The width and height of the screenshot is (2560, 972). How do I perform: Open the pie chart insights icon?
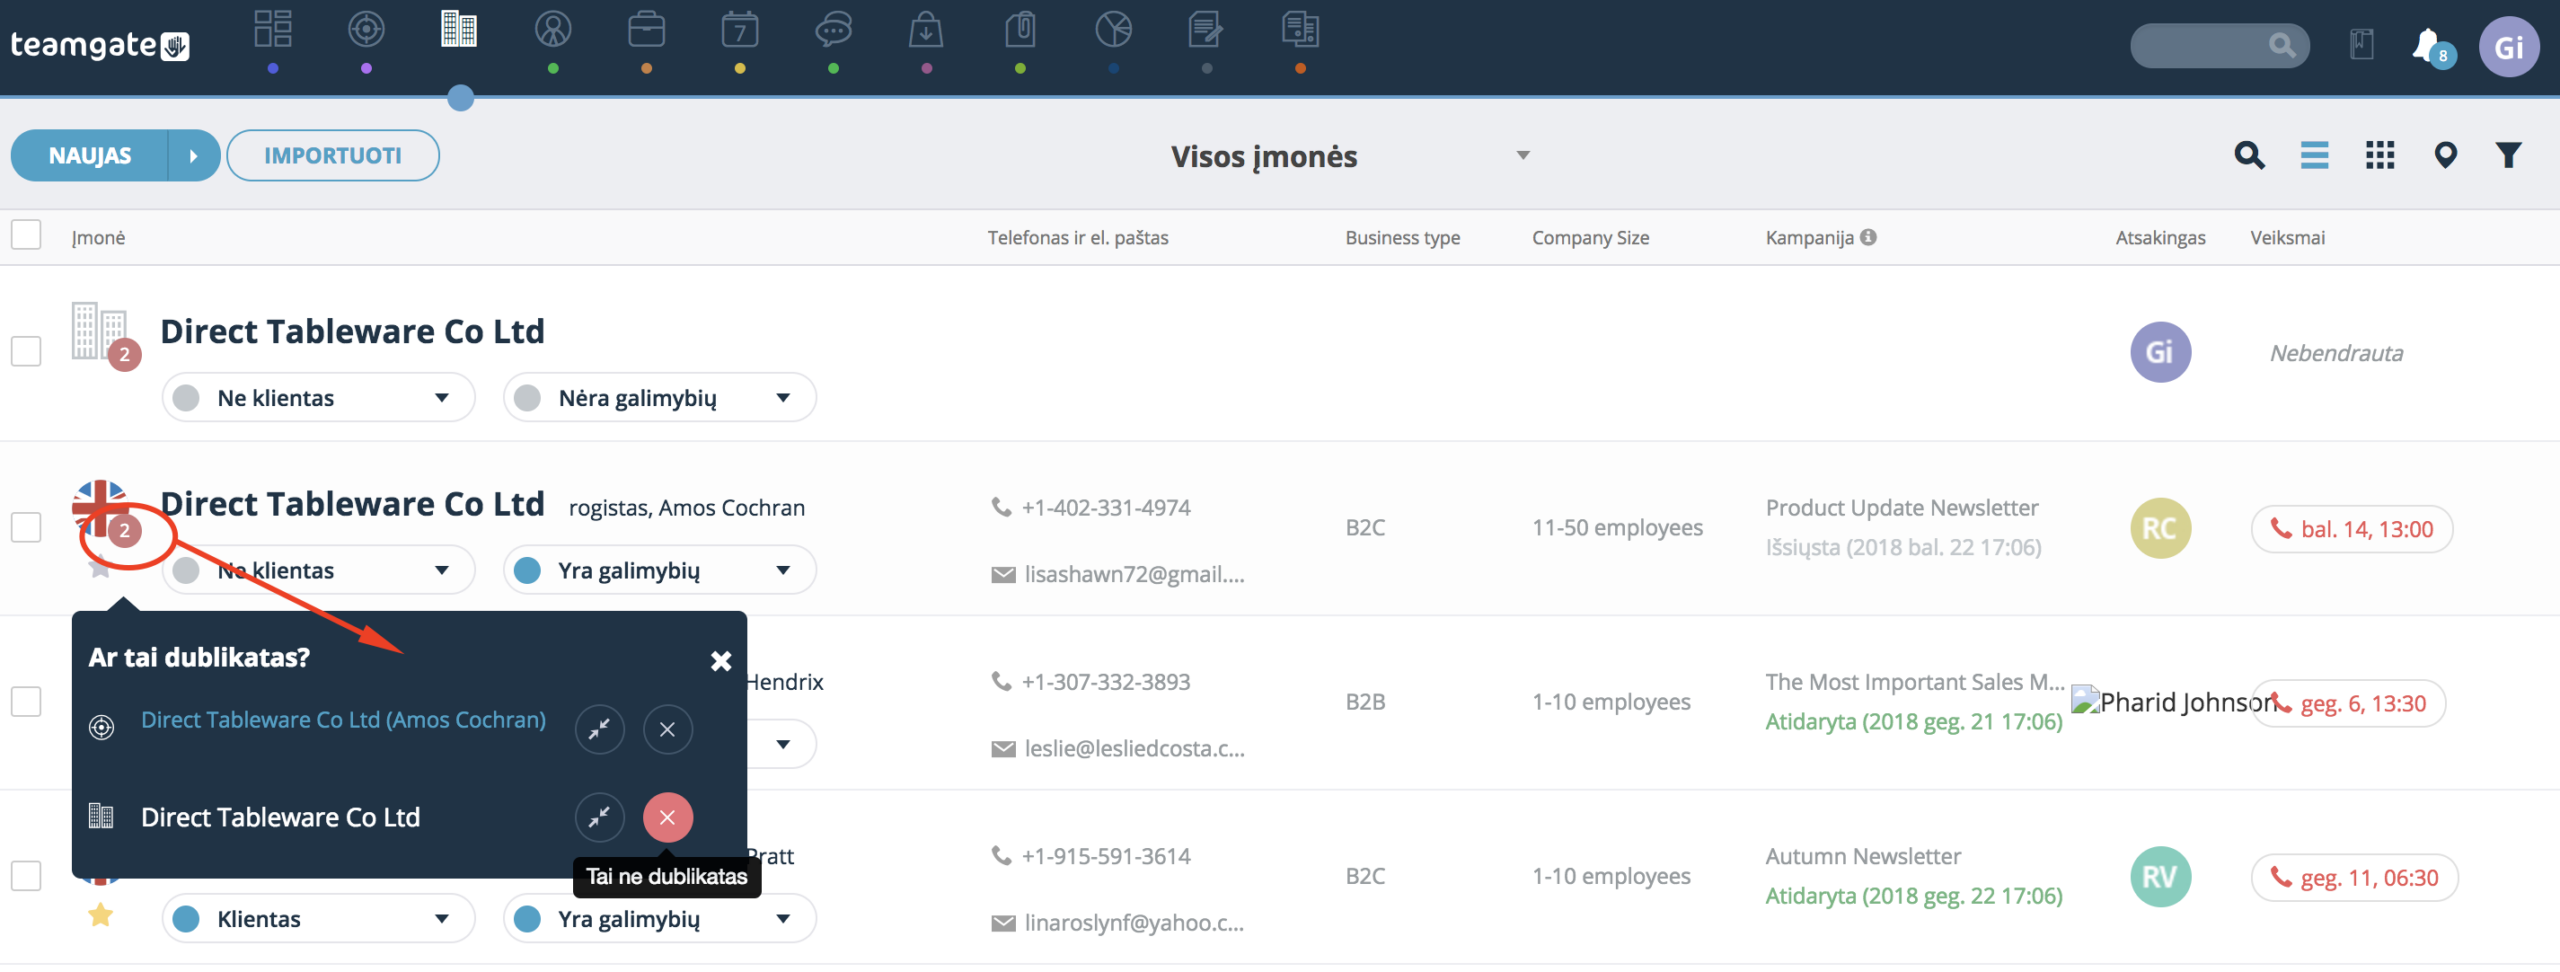[1113, 30]
